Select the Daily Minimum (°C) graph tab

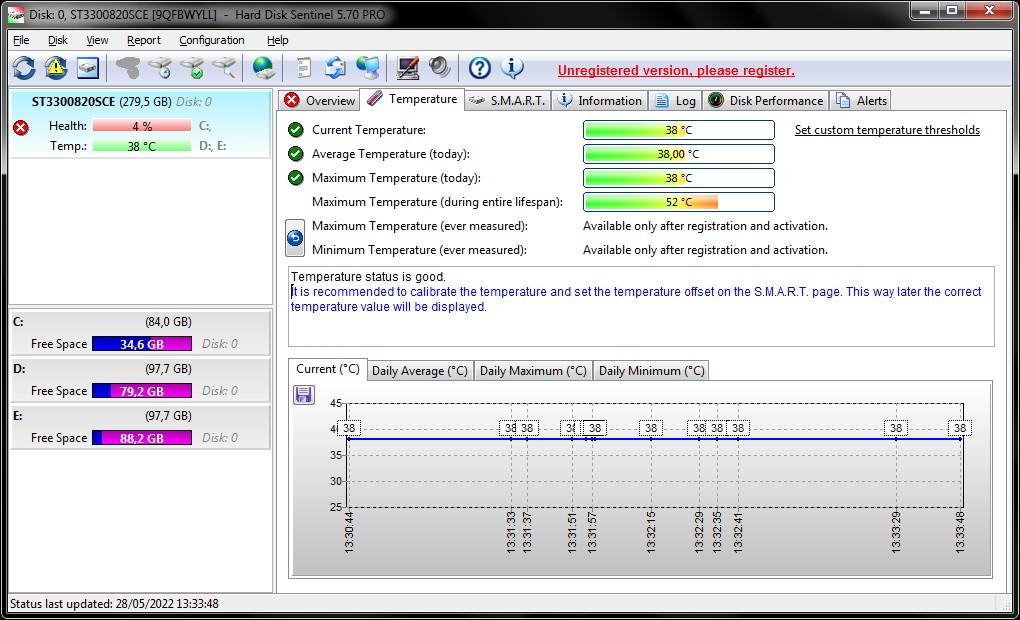point(651,370)
